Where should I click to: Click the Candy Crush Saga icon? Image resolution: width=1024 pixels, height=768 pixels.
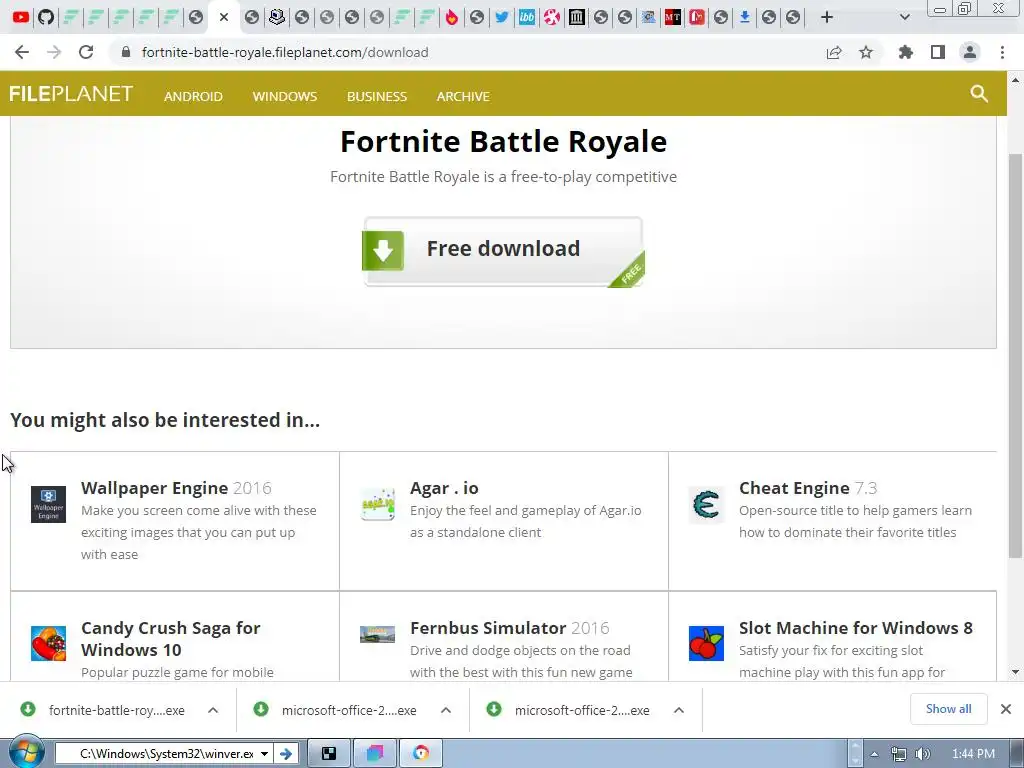[48, 643]
